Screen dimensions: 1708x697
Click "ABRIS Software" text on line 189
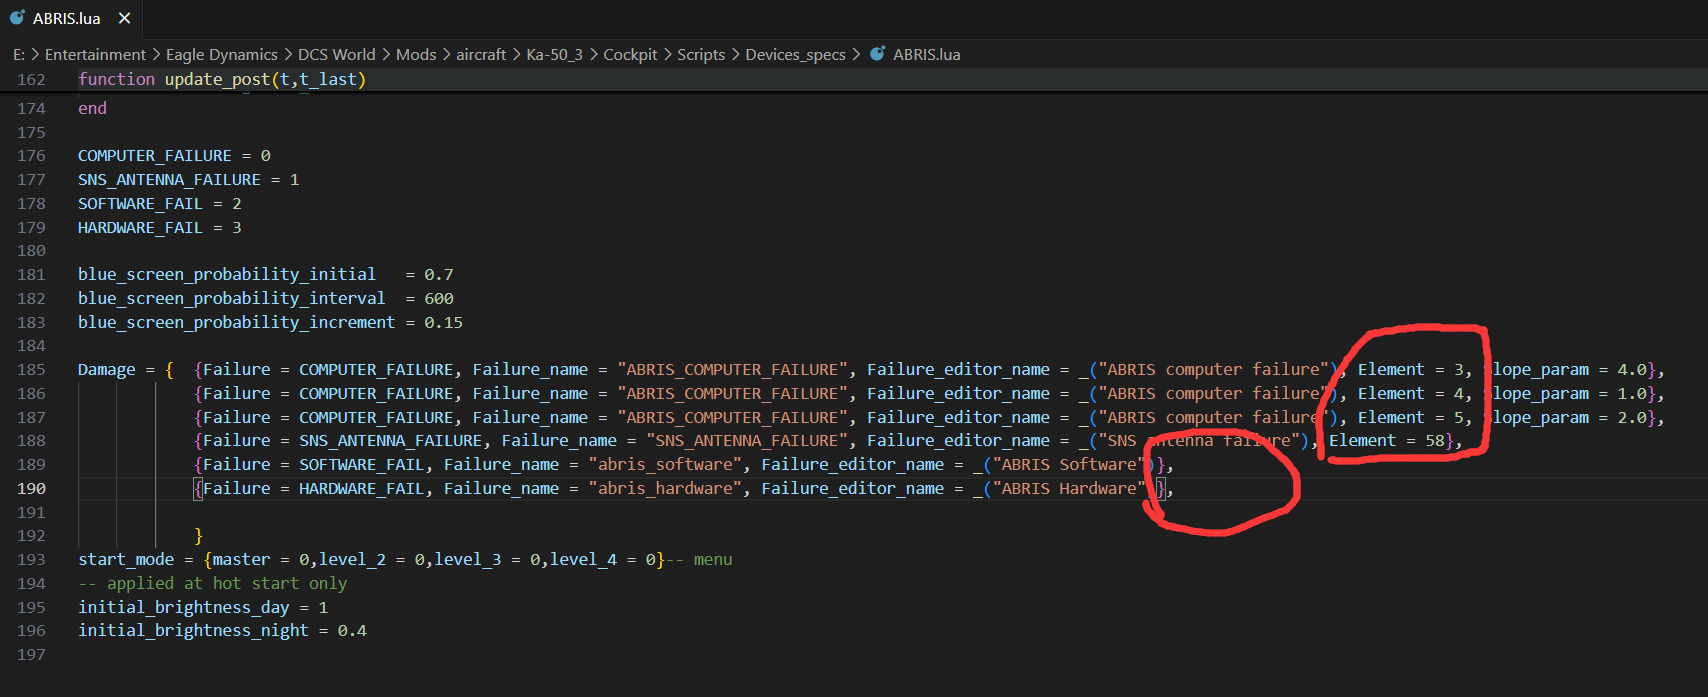point(1069,464)
